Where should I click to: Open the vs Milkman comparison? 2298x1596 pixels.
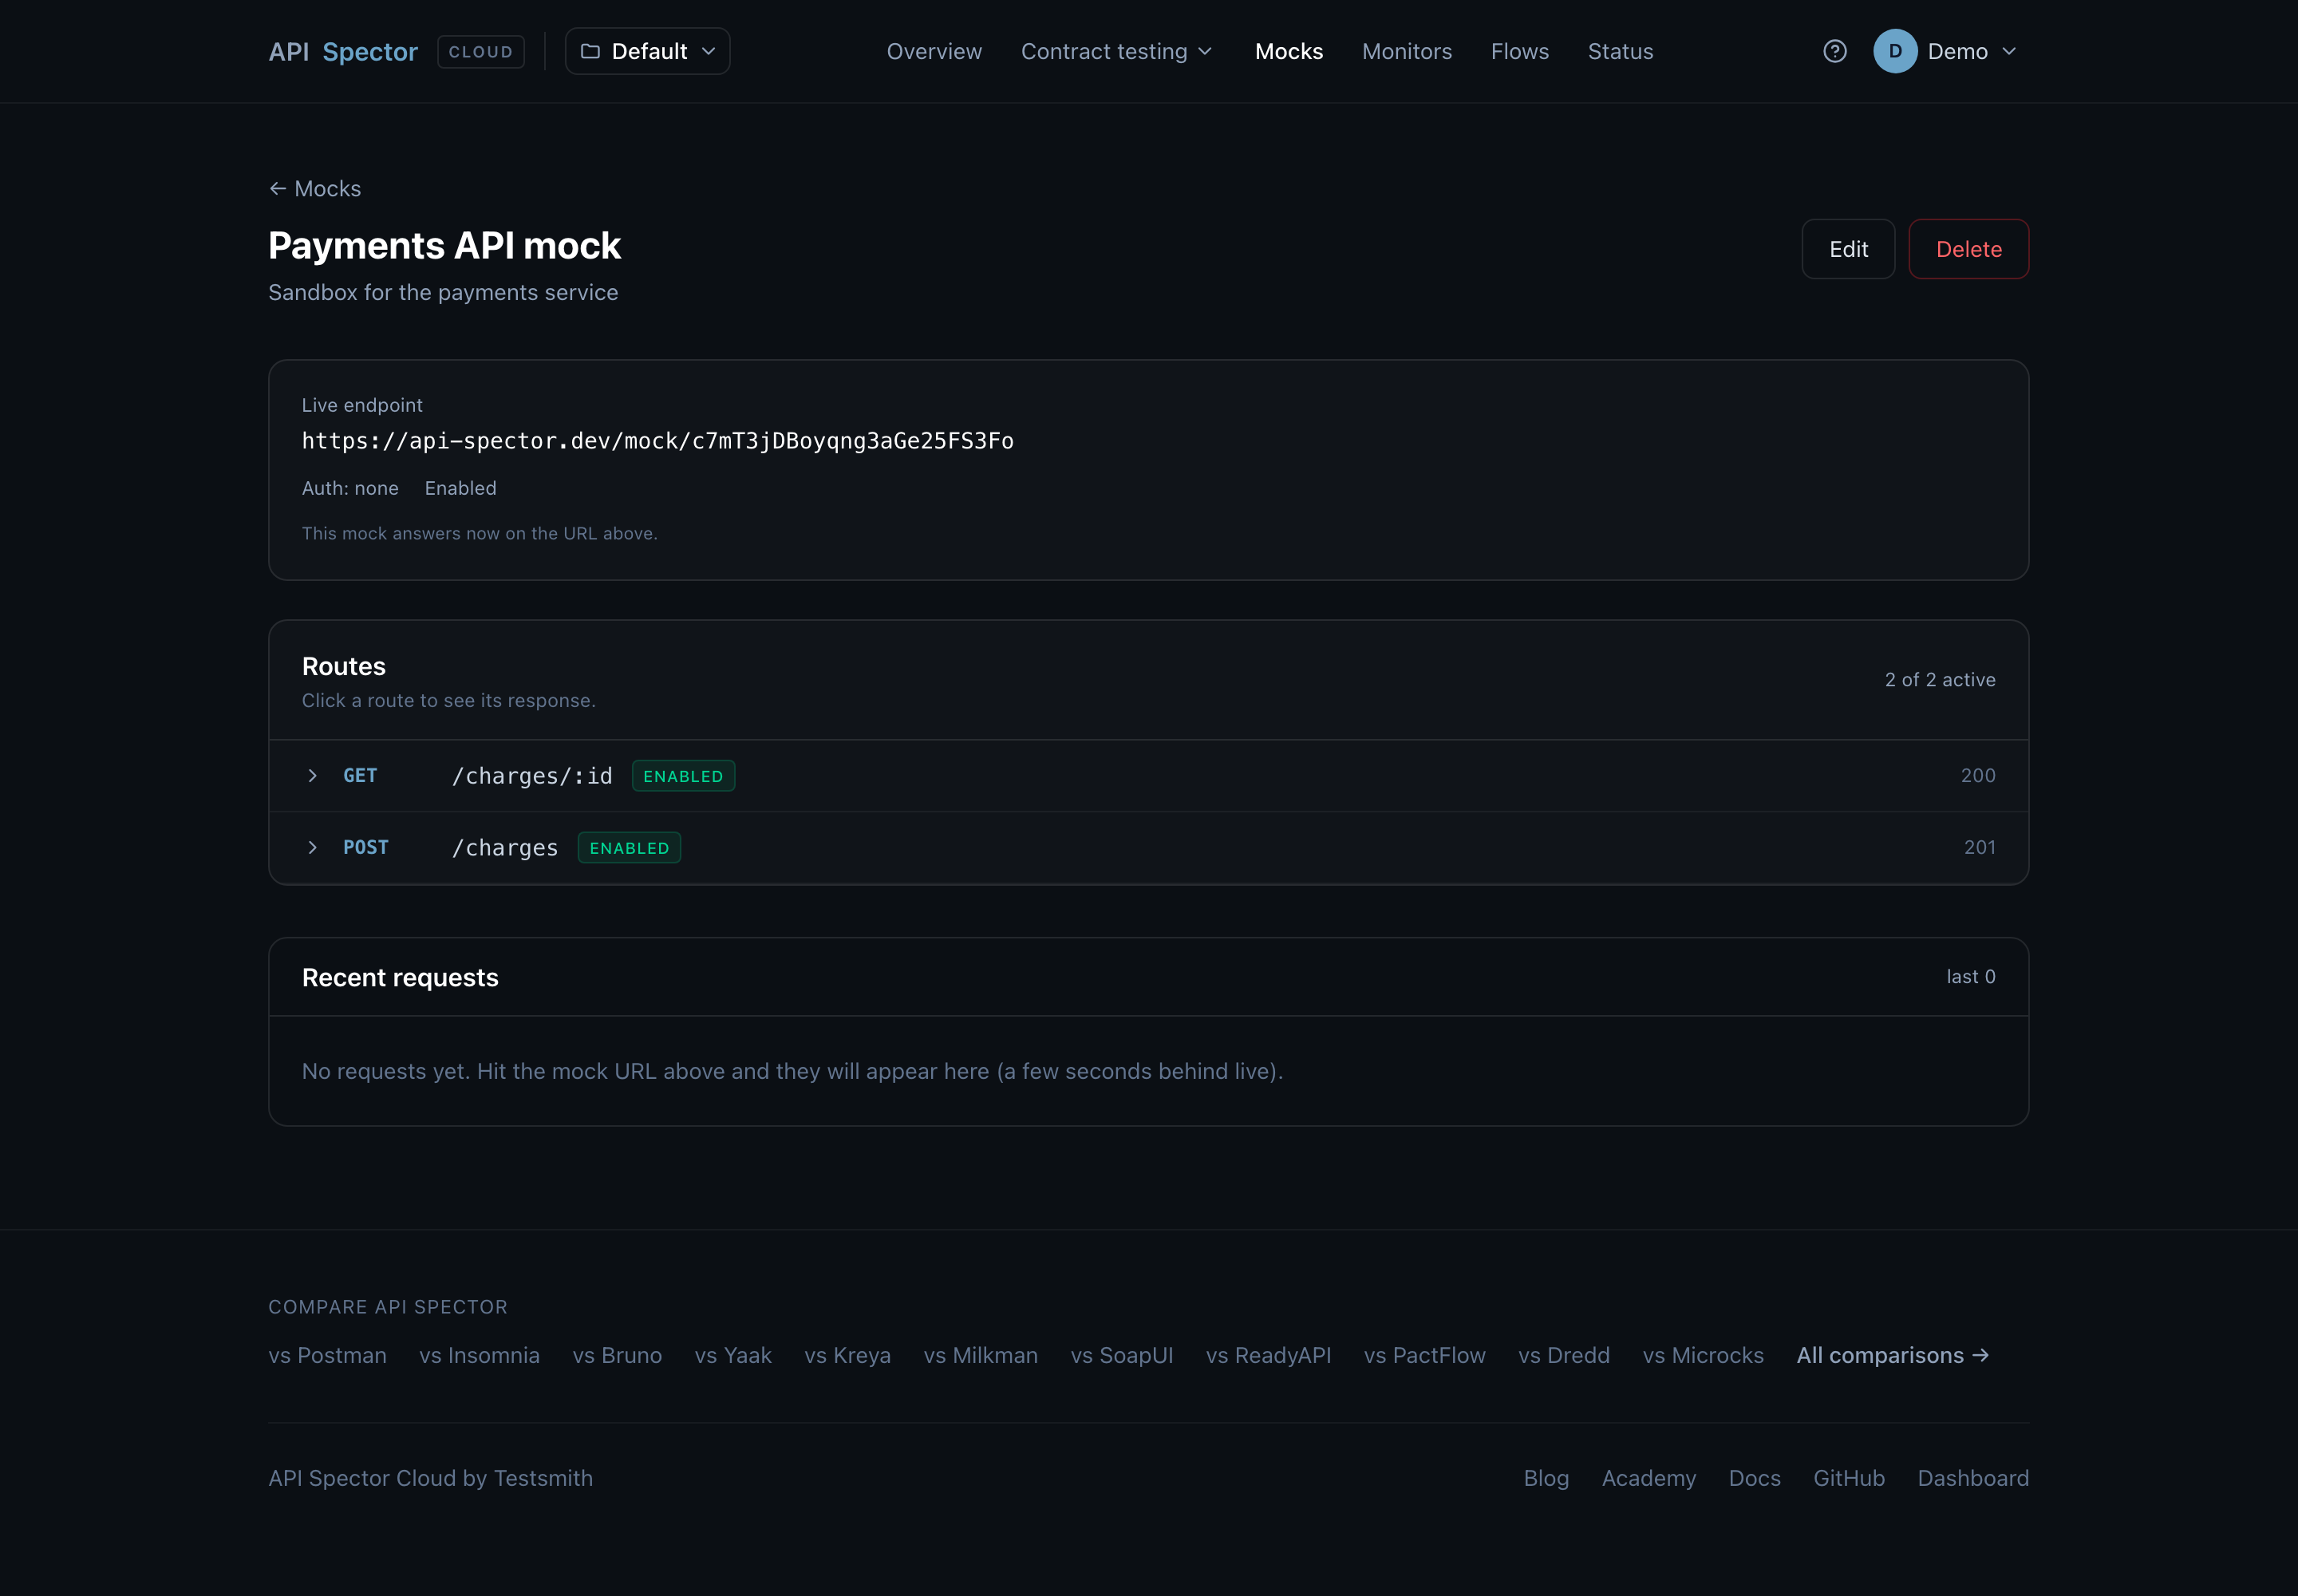981,1355
